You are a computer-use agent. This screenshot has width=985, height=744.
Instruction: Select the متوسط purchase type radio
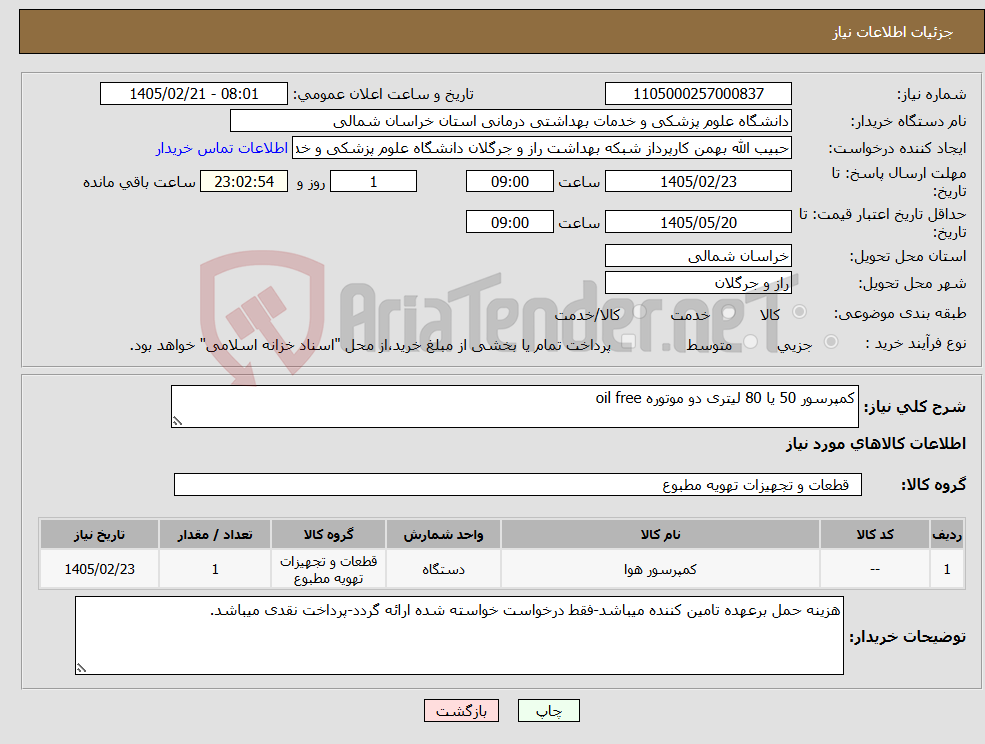click(x=750, y=342)
